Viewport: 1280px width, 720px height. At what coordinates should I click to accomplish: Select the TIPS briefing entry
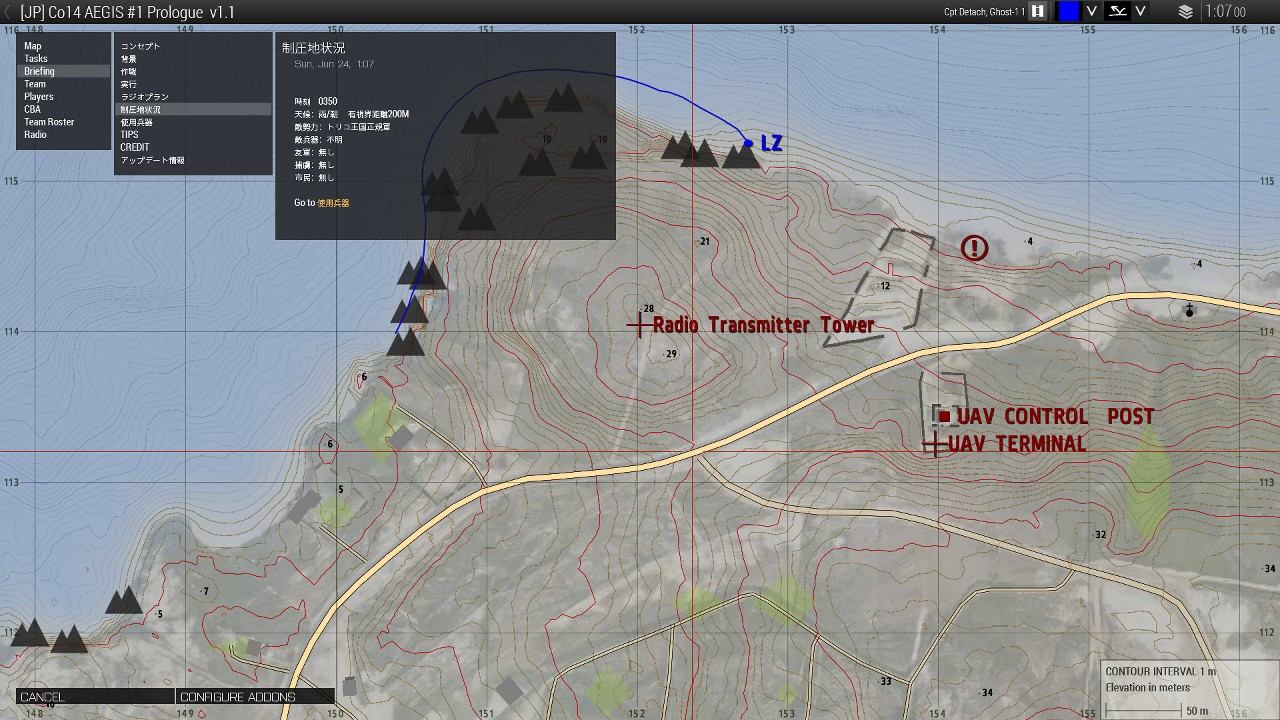pos(193,135)
